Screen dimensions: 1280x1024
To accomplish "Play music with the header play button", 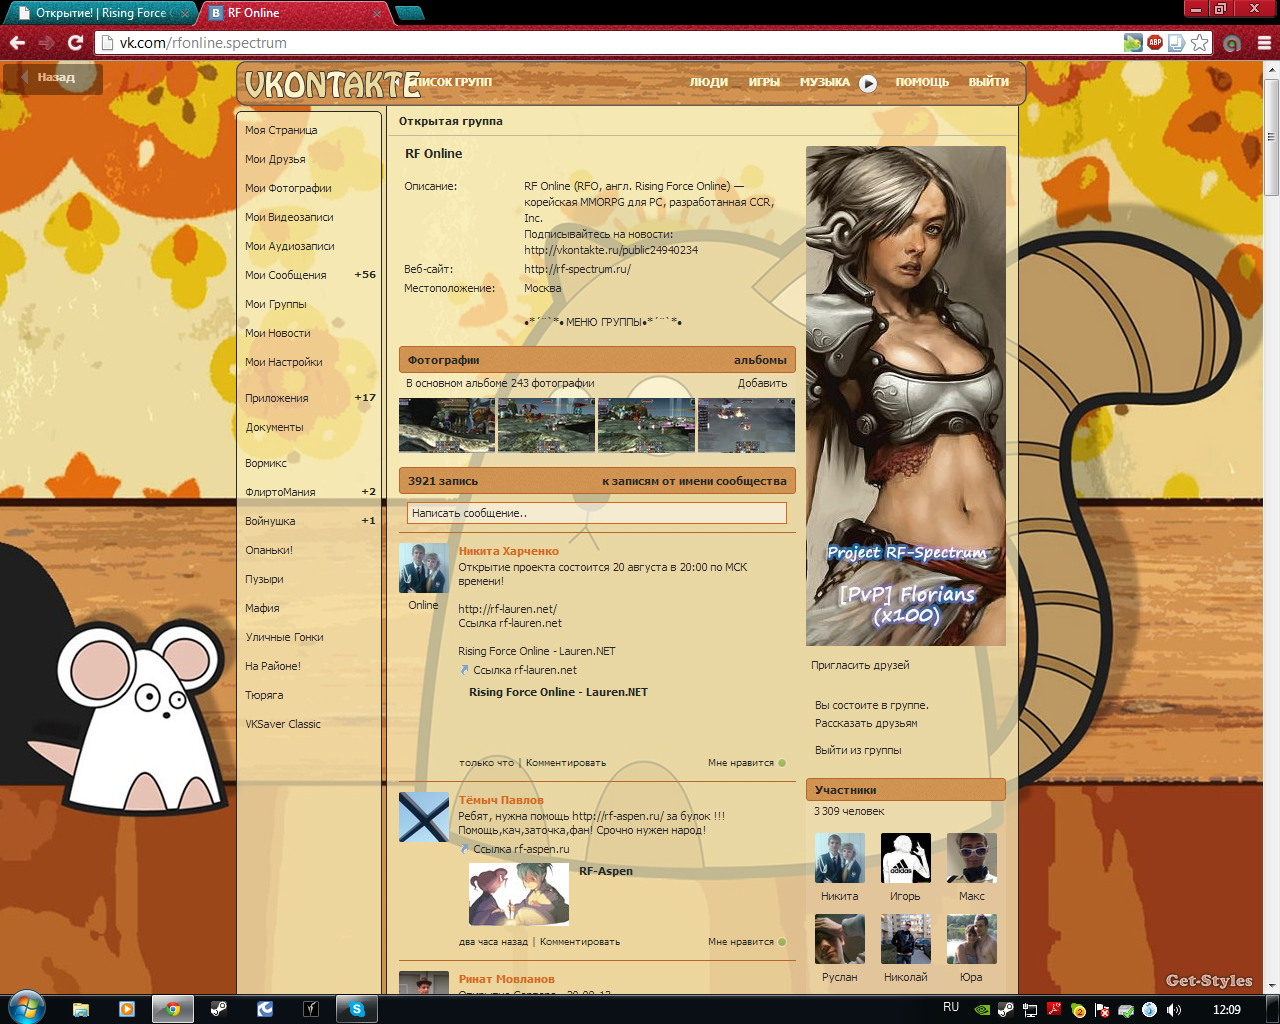I will [x=868, y=83].
